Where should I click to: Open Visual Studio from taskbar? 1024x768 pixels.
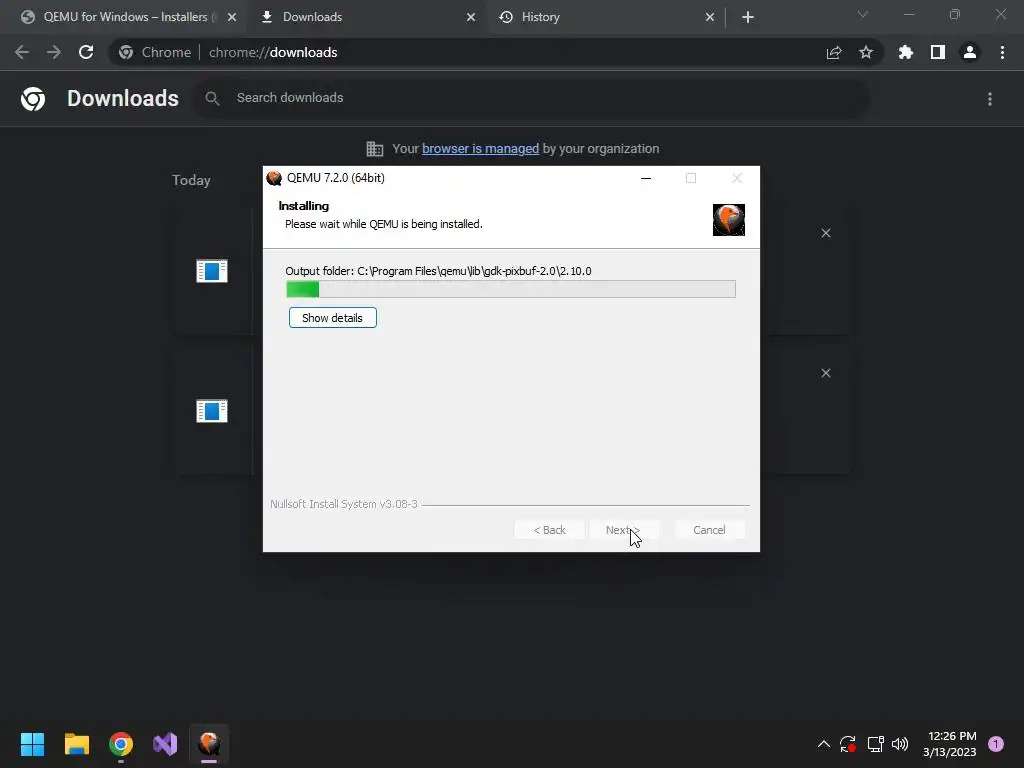165,744
